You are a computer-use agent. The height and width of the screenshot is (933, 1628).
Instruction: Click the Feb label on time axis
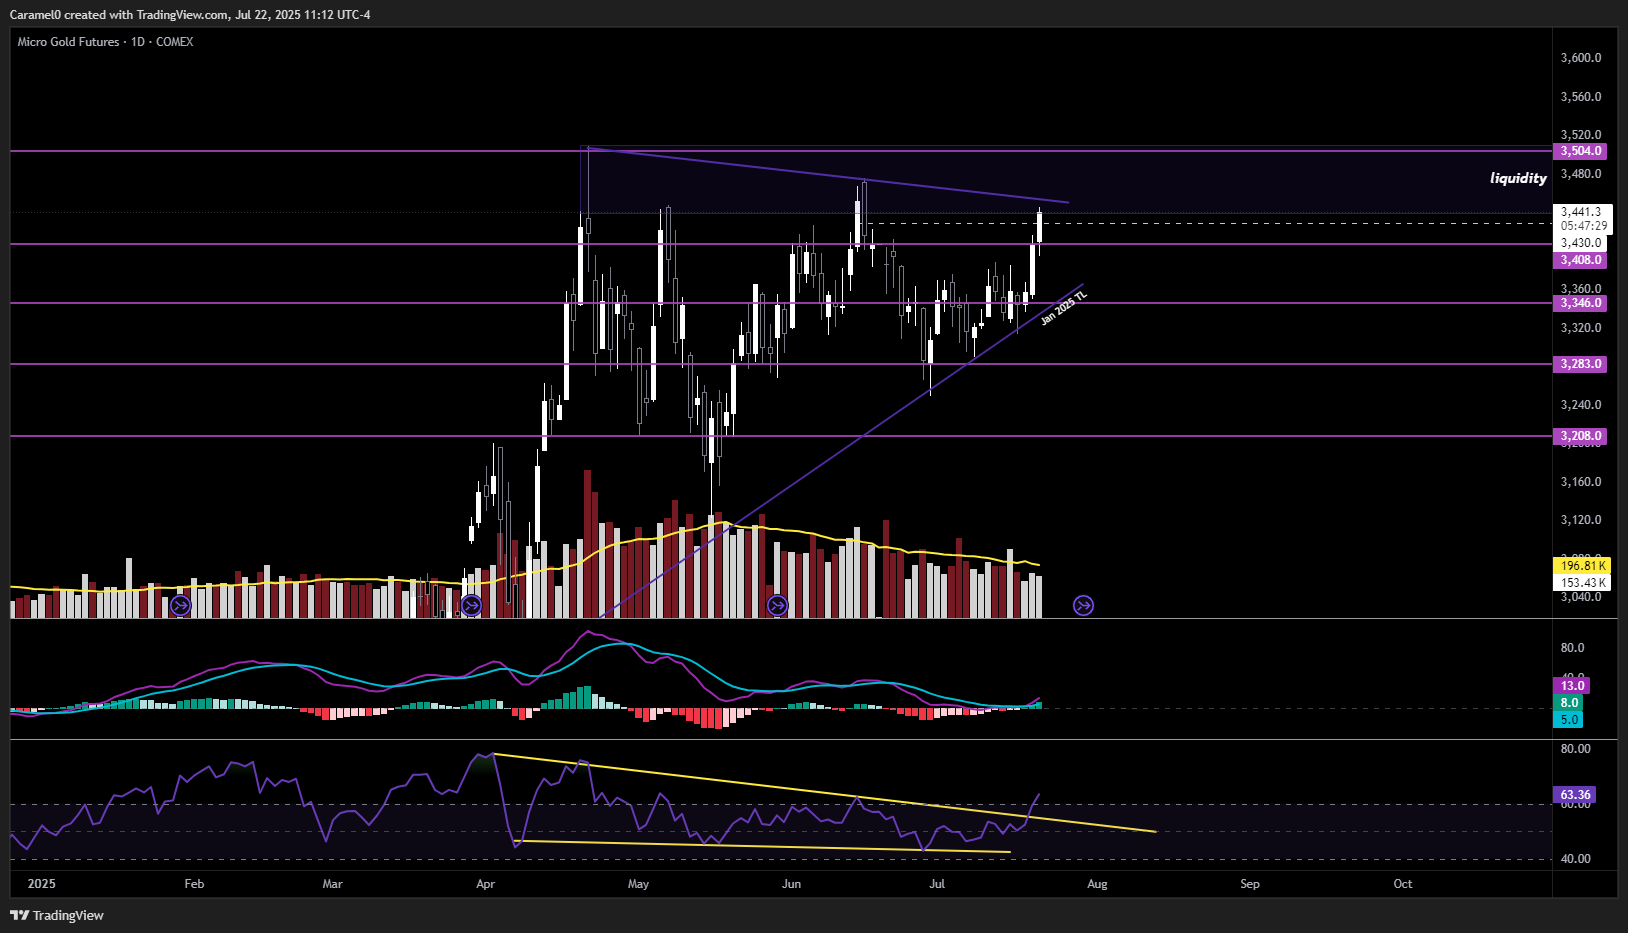click(194, 884)
